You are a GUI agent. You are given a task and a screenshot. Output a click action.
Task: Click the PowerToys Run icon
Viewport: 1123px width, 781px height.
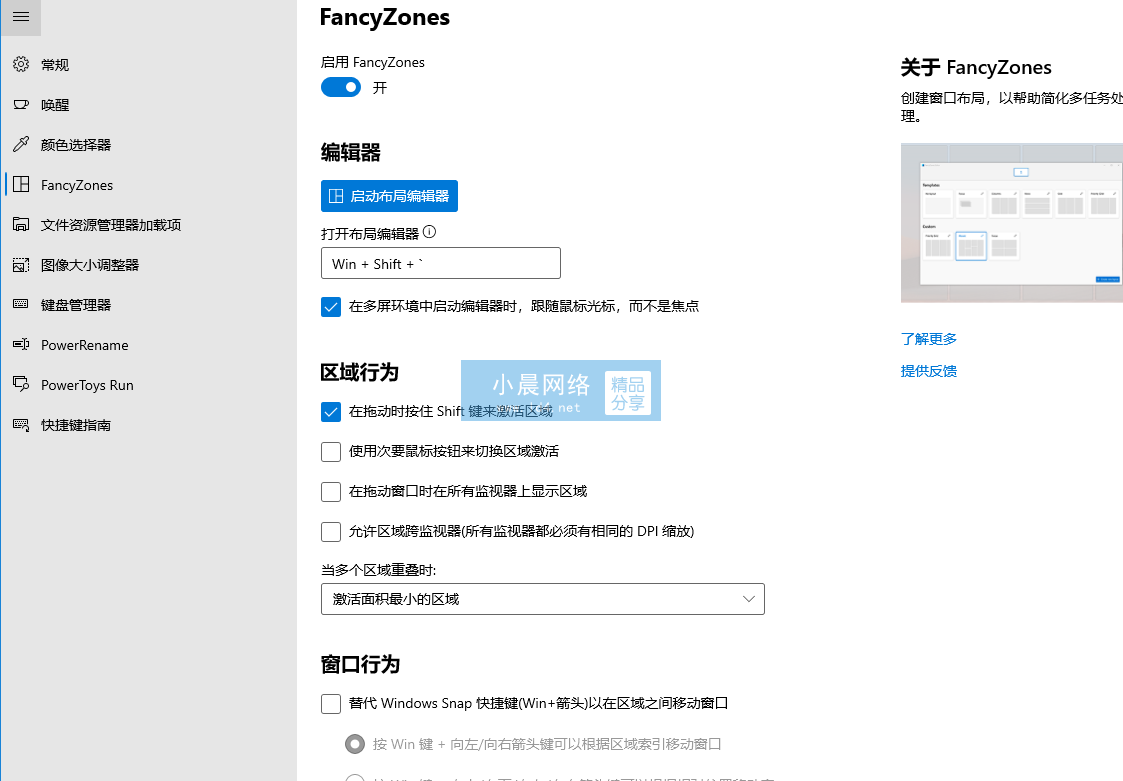coord(21,385)
